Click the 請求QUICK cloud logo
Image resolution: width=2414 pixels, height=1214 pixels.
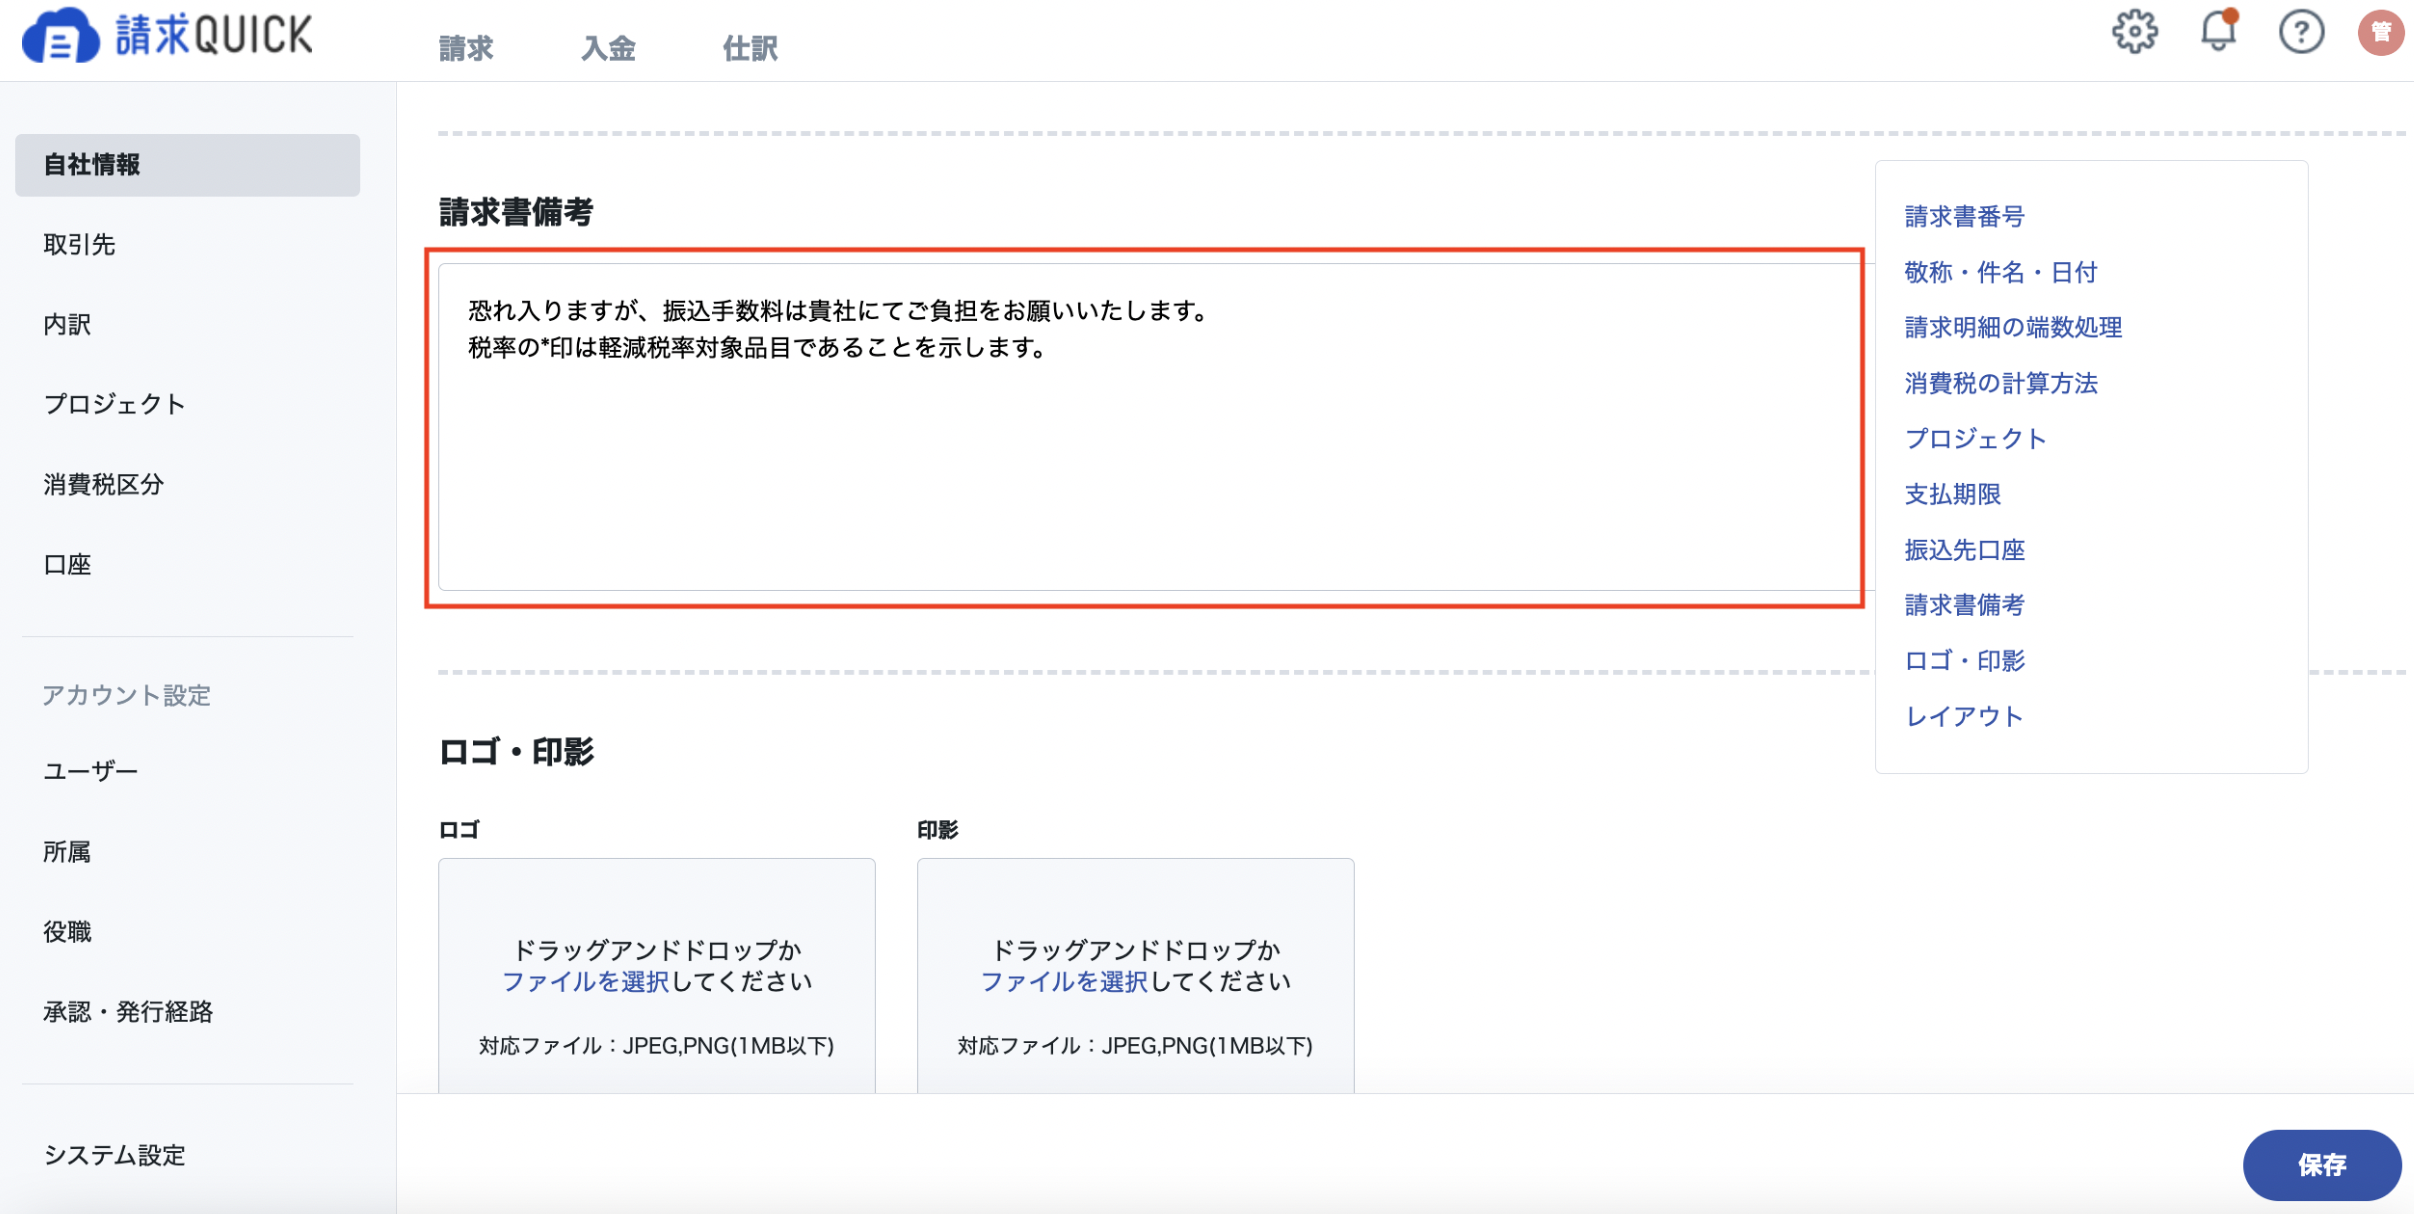166,35
